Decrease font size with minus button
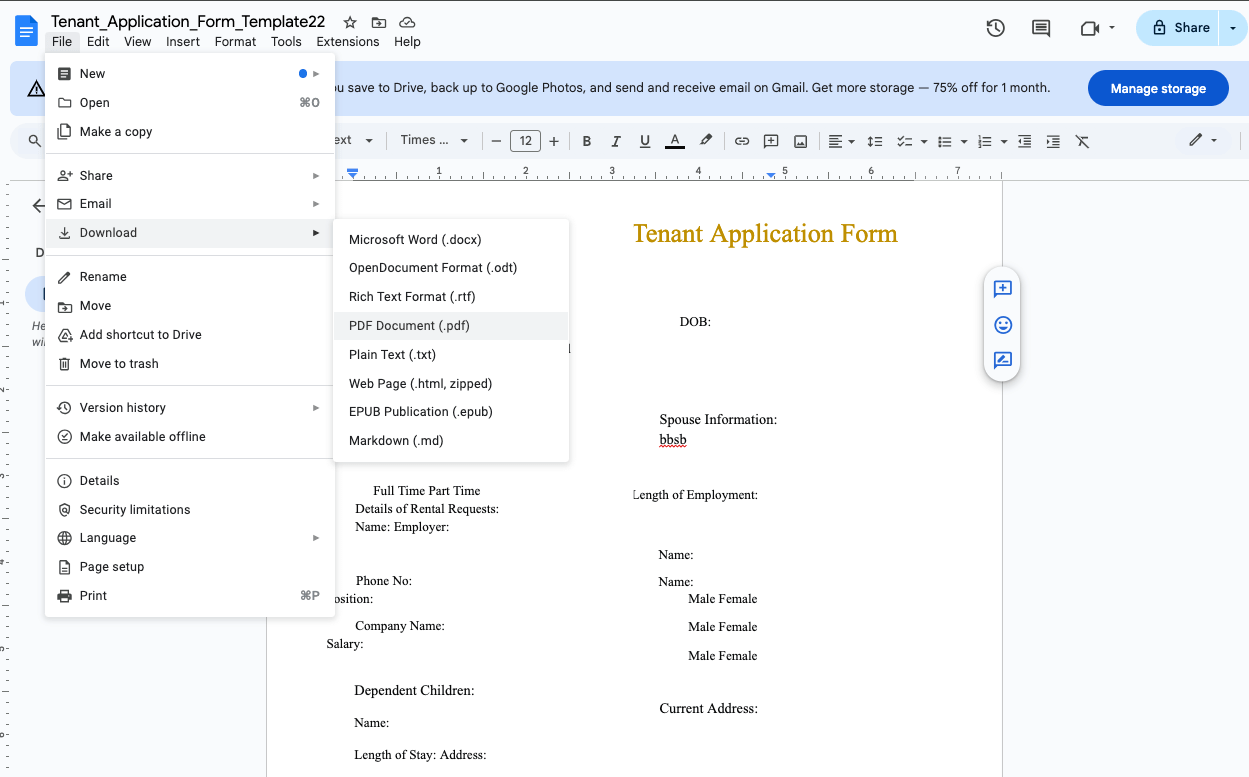1249x777 pixels. pos(495,141)
